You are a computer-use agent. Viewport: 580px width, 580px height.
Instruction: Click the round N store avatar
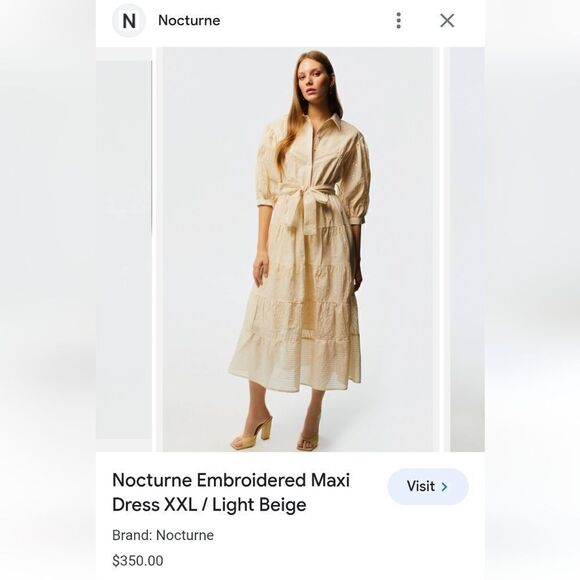point(128,21)
